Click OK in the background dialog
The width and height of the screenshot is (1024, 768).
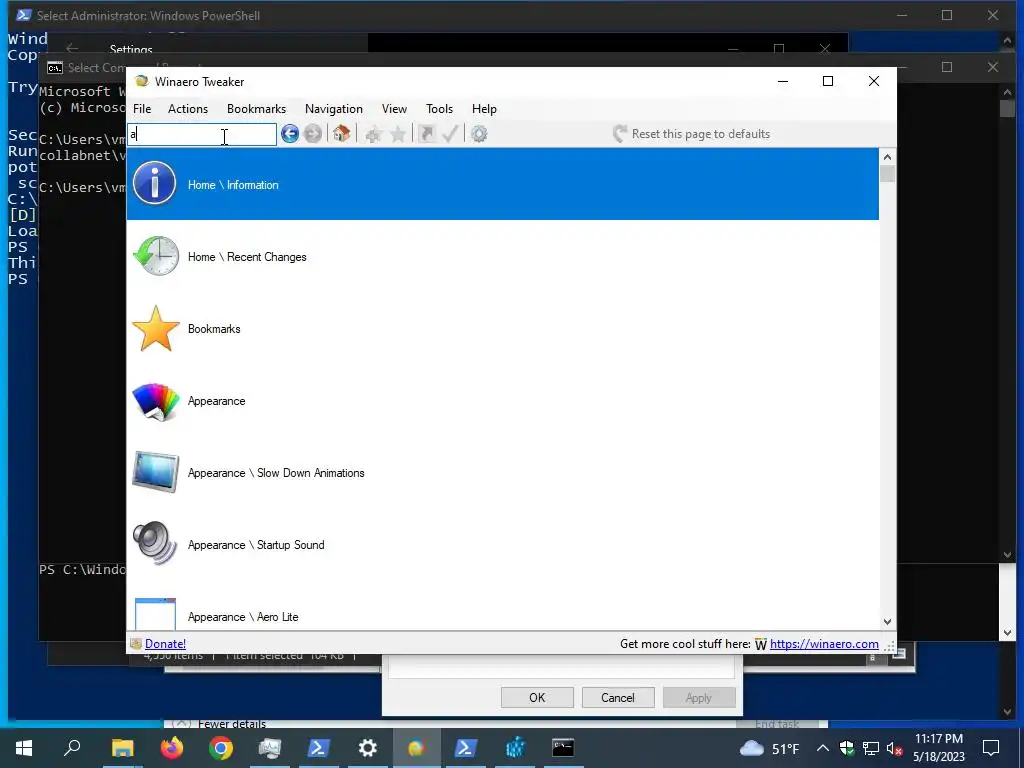pos(537,697)
